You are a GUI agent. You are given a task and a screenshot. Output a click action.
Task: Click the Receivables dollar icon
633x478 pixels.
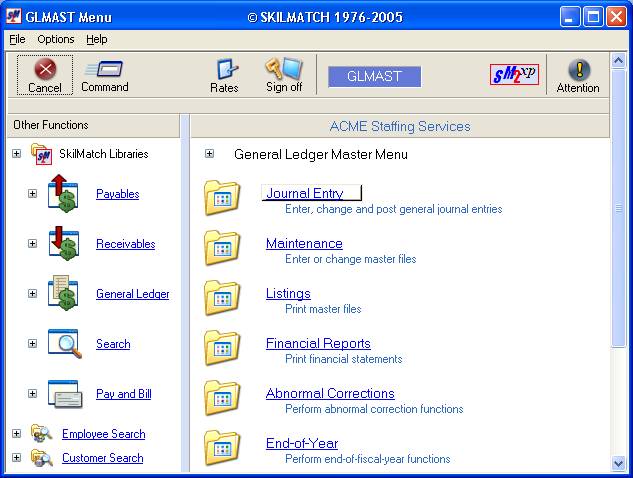point(63,243)
